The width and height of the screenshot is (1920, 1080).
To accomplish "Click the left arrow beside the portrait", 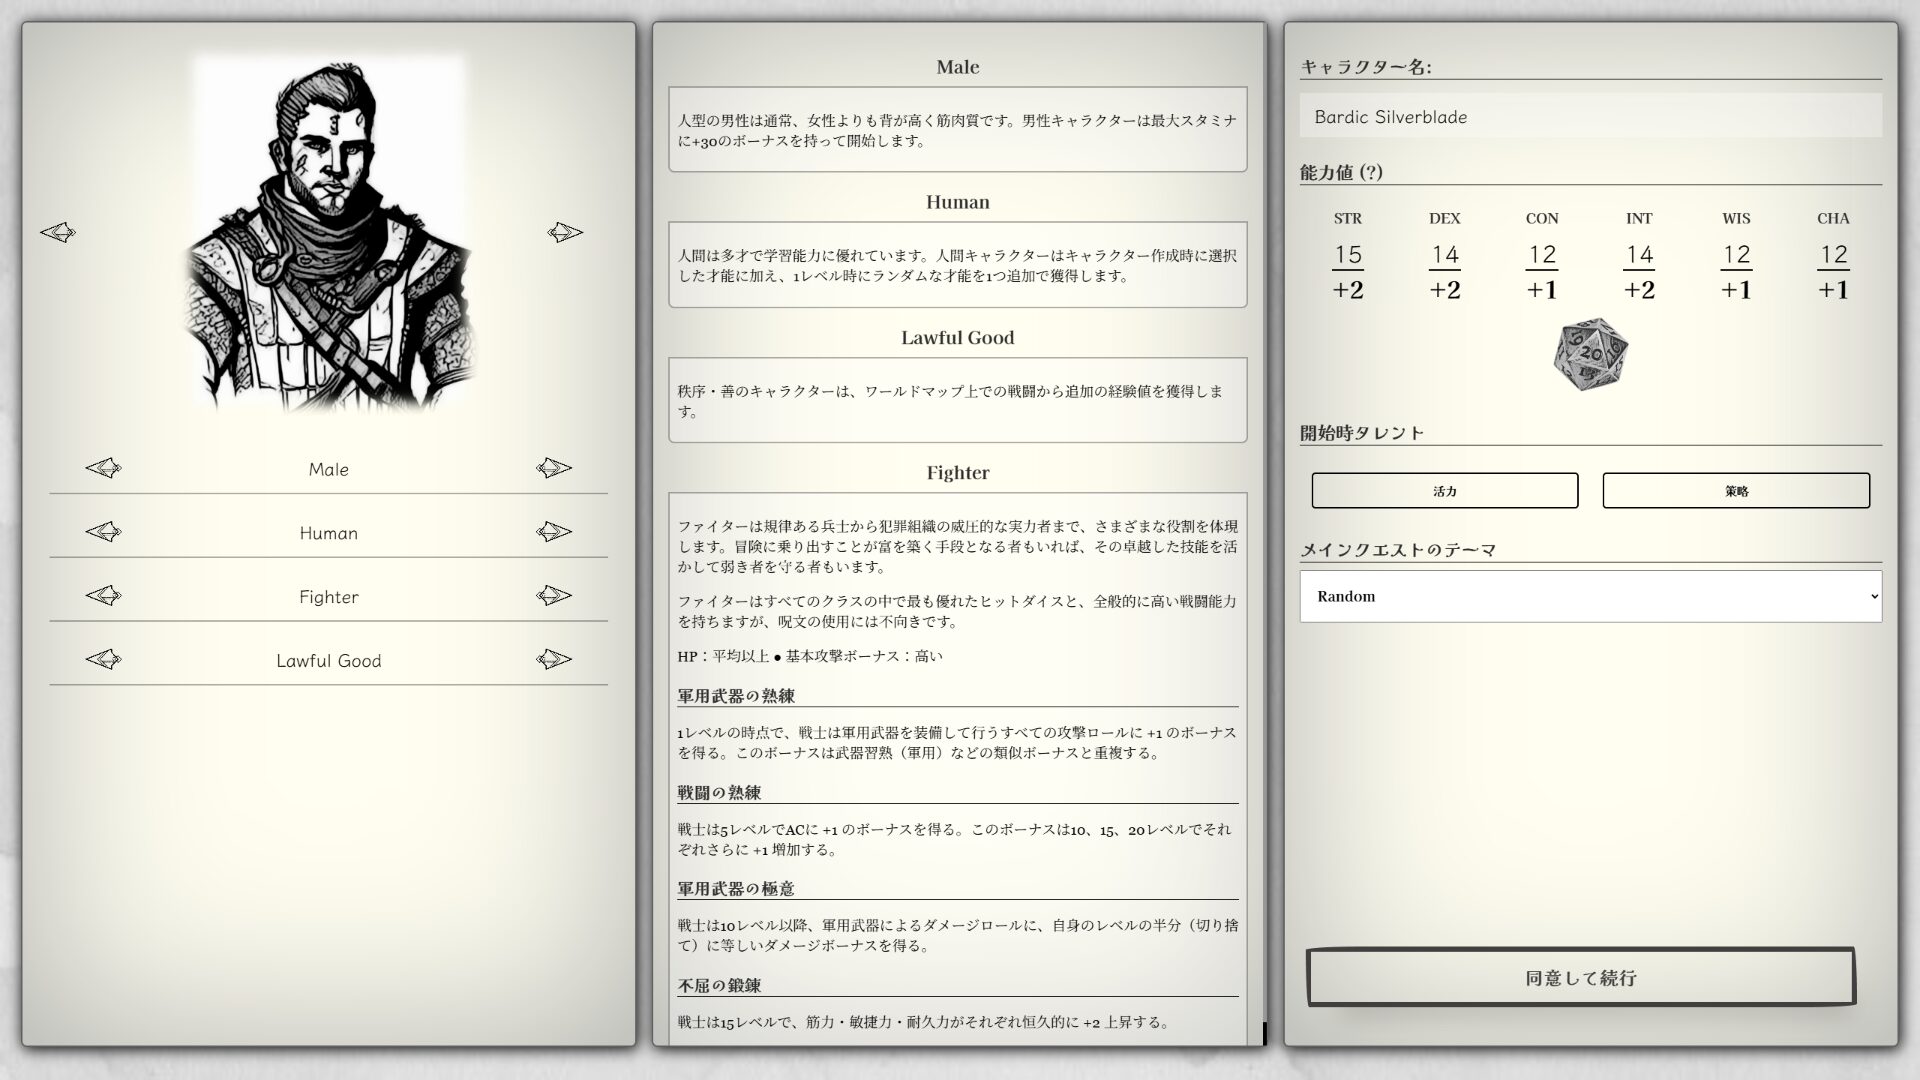I will (x=58, y=233).
